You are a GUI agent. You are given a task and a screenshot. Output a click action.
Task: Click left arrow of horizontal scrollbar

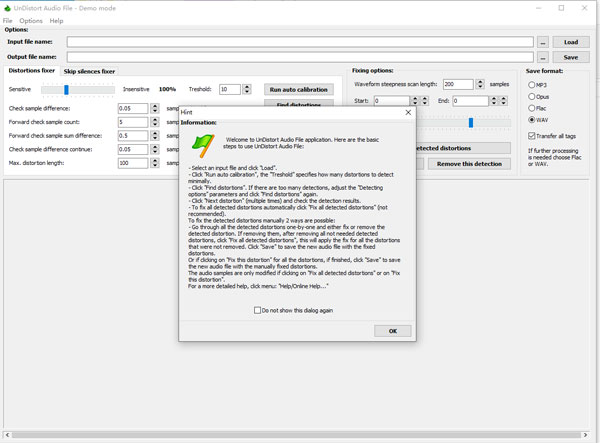[x=7, y=435]
